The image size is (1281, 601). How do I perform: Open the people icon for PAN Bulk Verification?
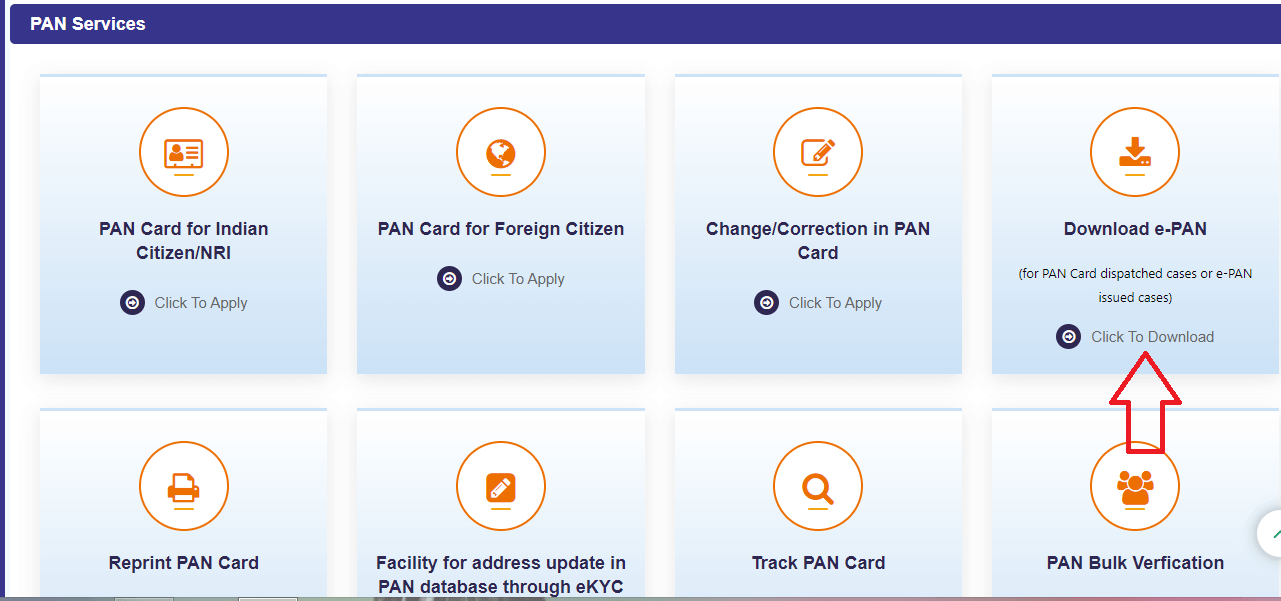click(x=1134, y=486)
